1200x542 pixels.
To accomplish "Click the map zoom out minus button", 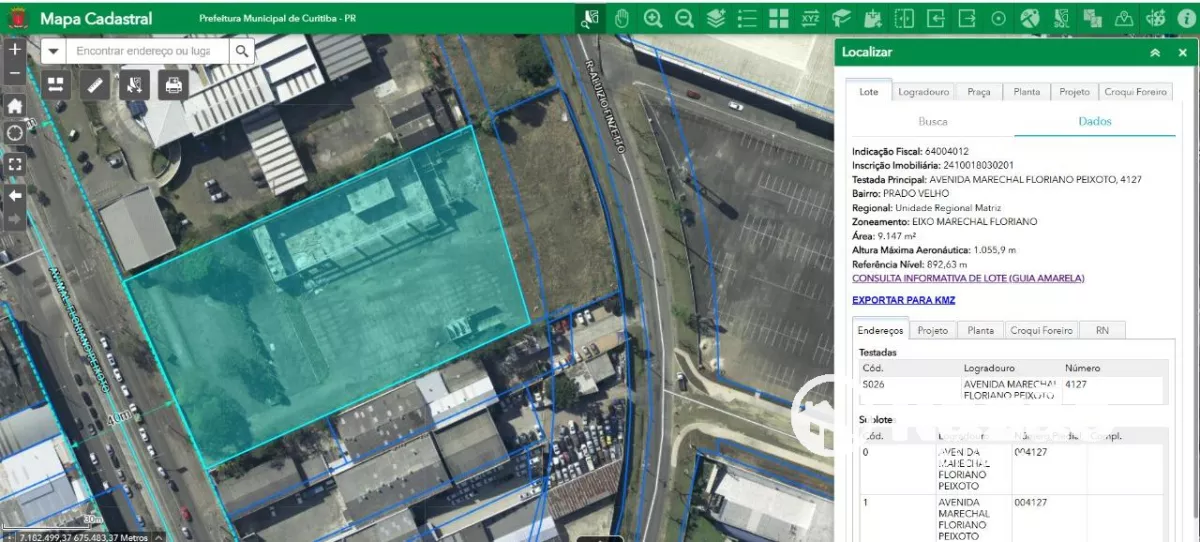I will click(x=15, y=74).
